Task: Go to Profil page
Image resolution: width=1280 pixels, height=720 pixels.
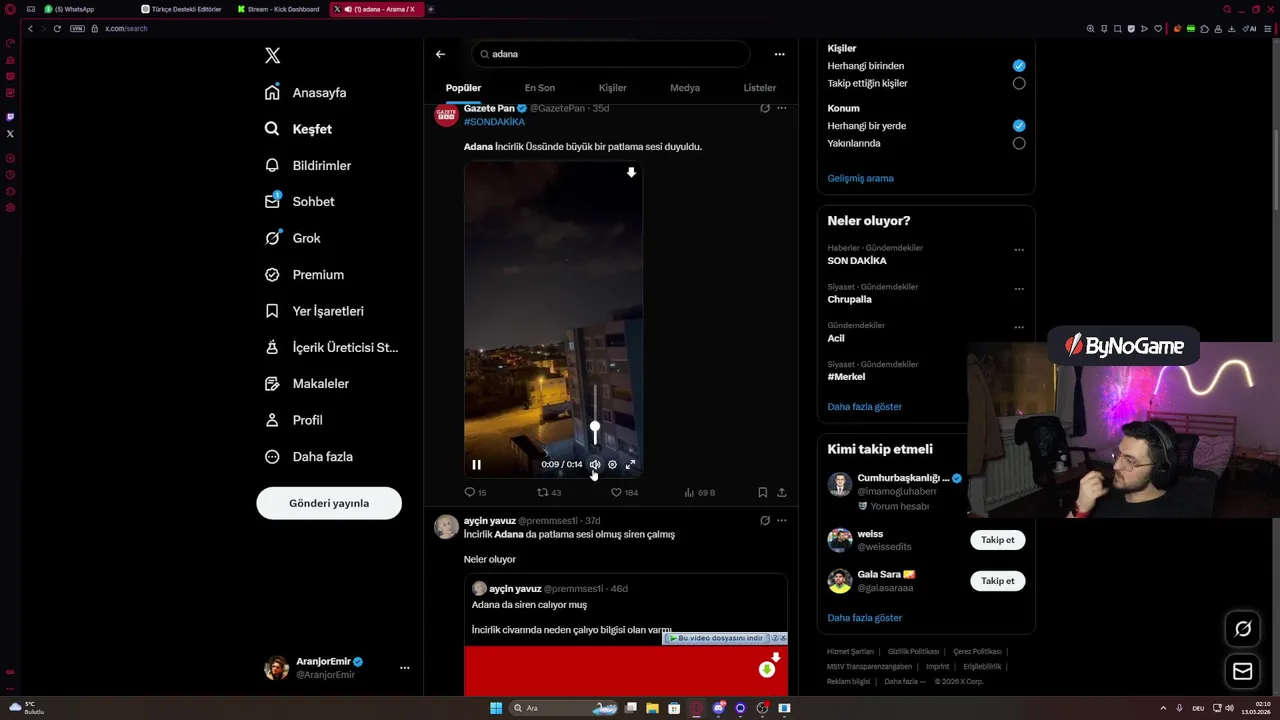Action: click(294, 420)
